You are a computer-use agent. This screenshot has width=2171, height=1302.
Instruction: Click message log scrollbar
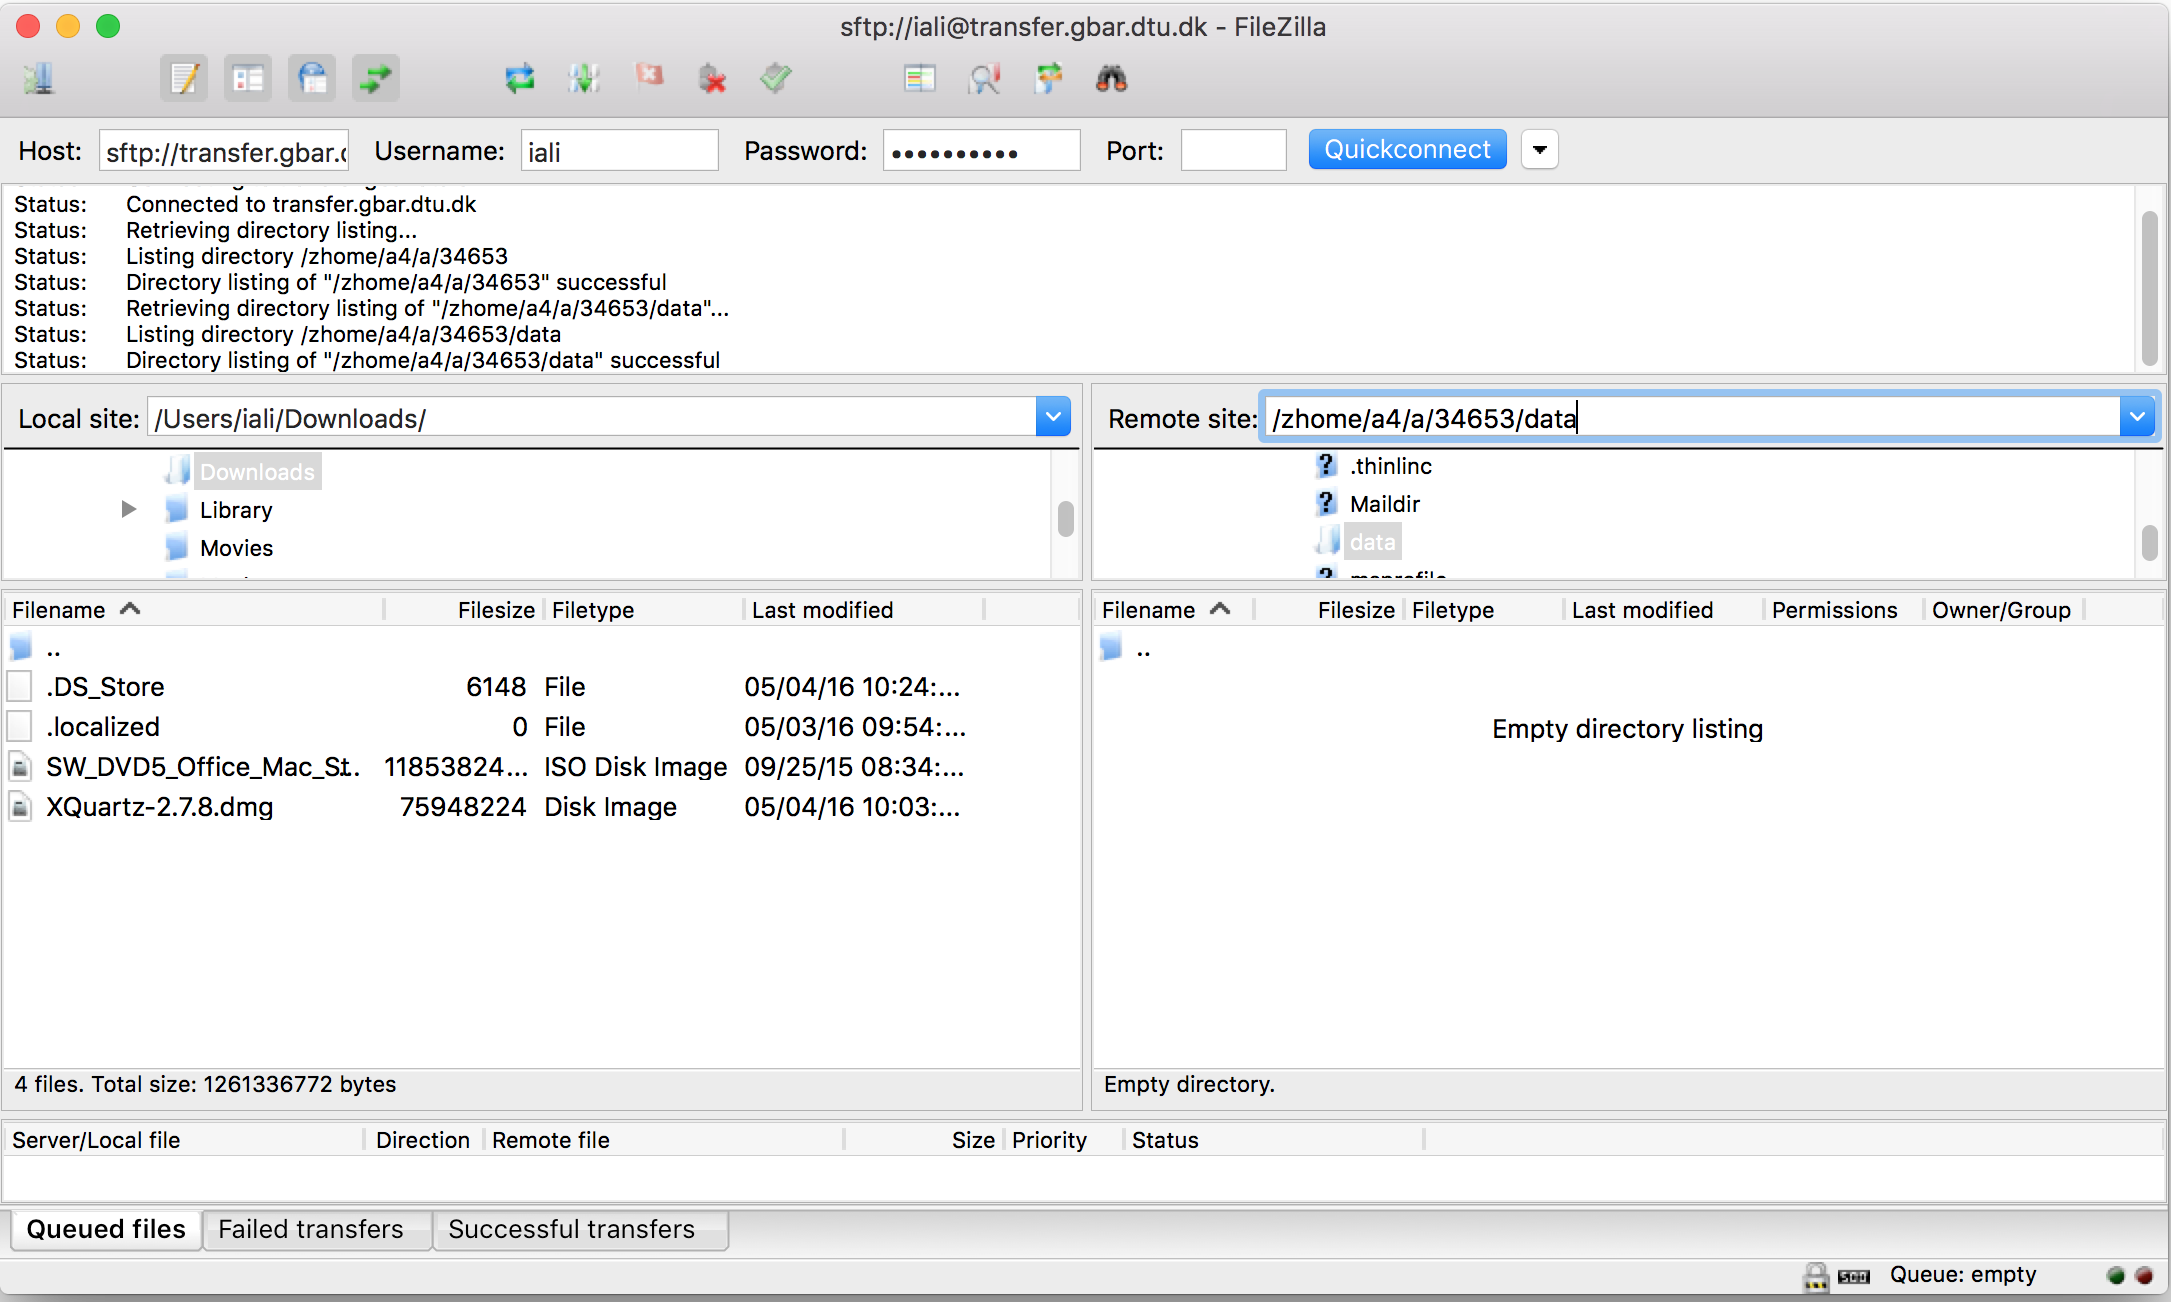tap(2149, 288)
